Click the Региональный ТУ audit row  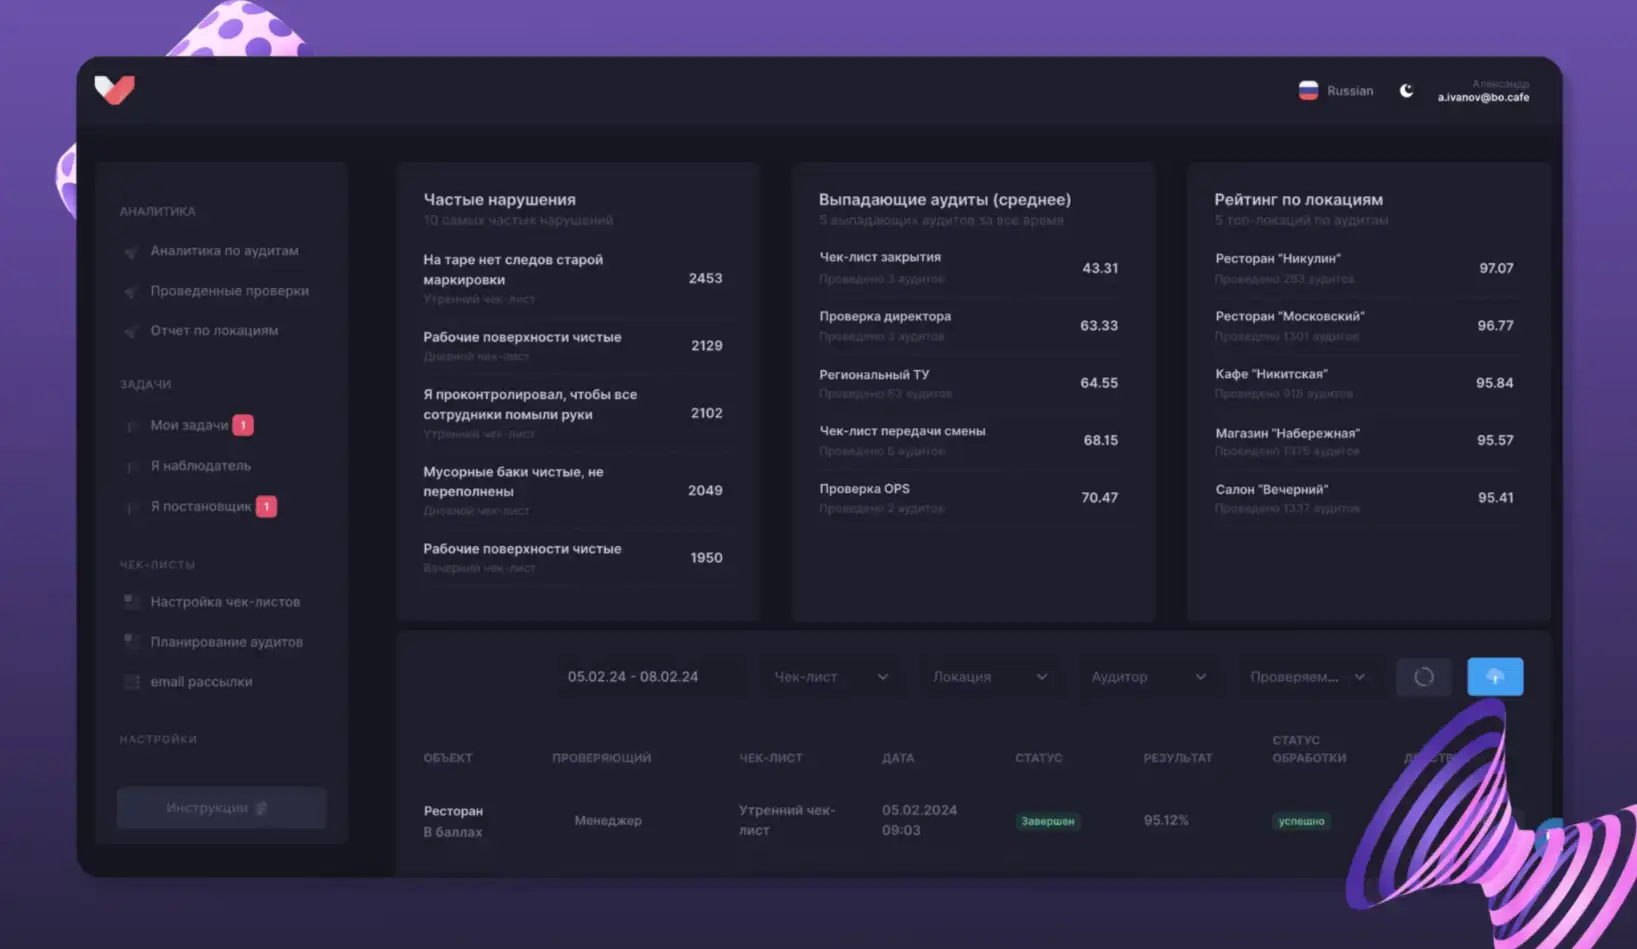969,383
